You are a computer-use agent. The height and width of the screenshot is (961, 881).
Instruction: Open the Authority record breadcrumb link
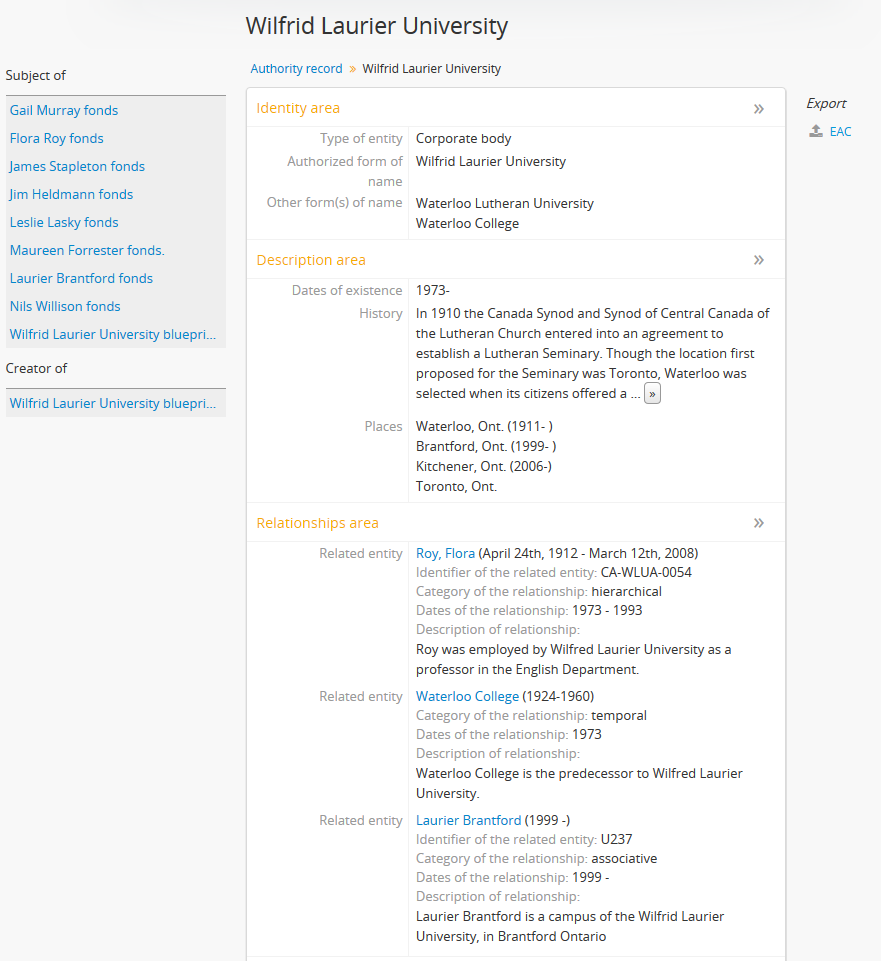(x=296, y=69)
